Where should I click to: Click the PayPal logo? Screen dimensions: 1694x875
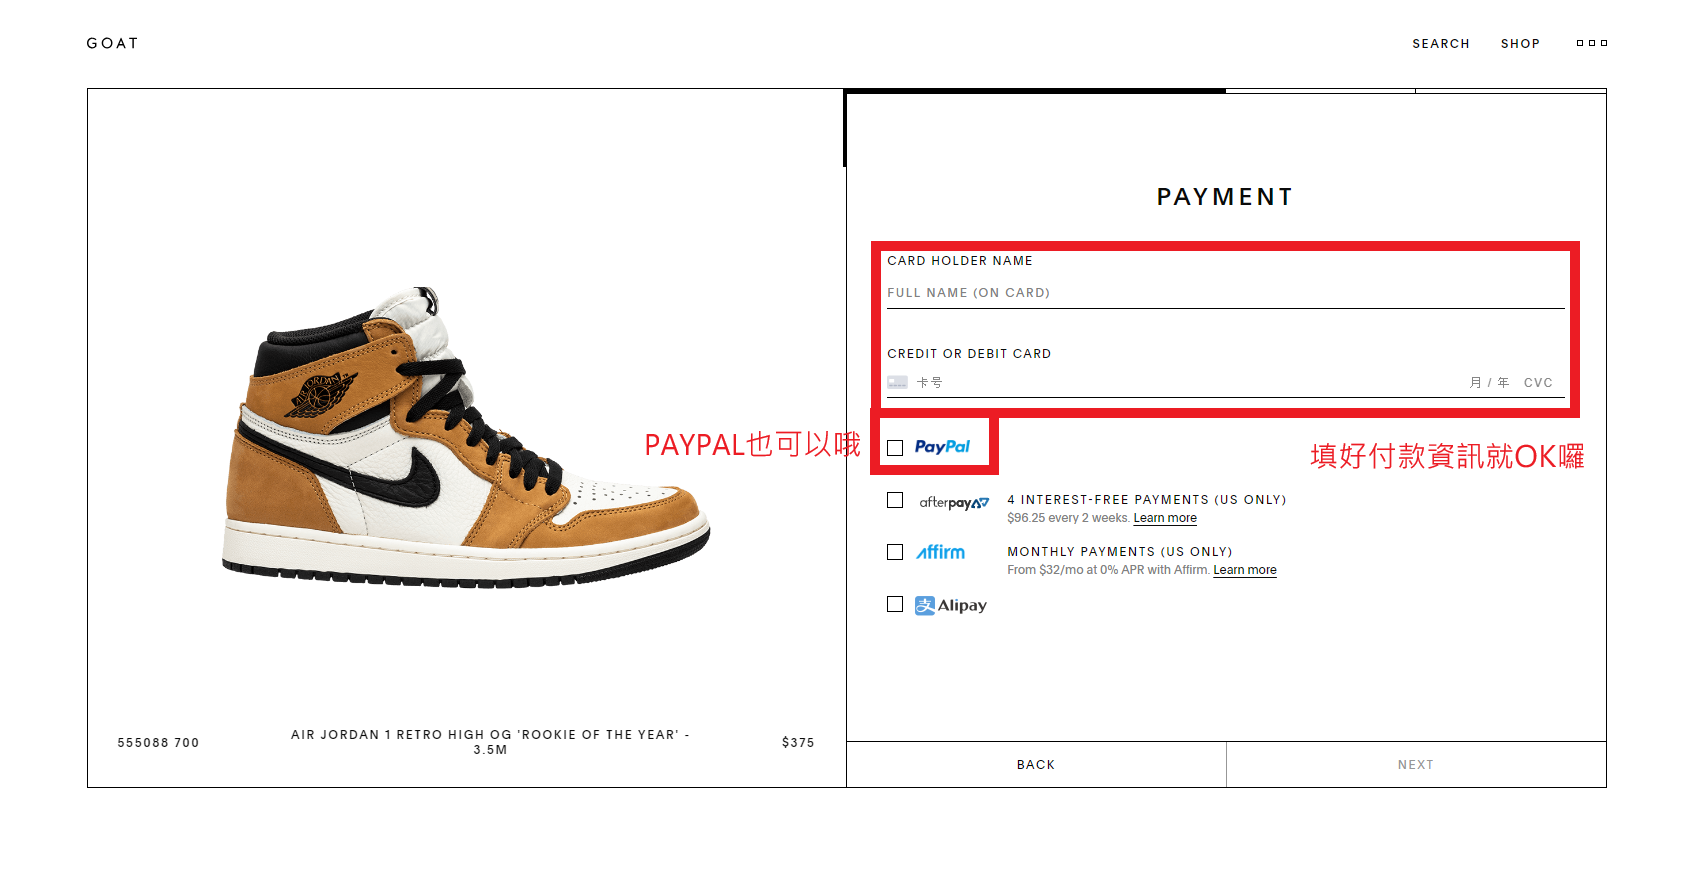pyautogui.click(x=942, y=447)
